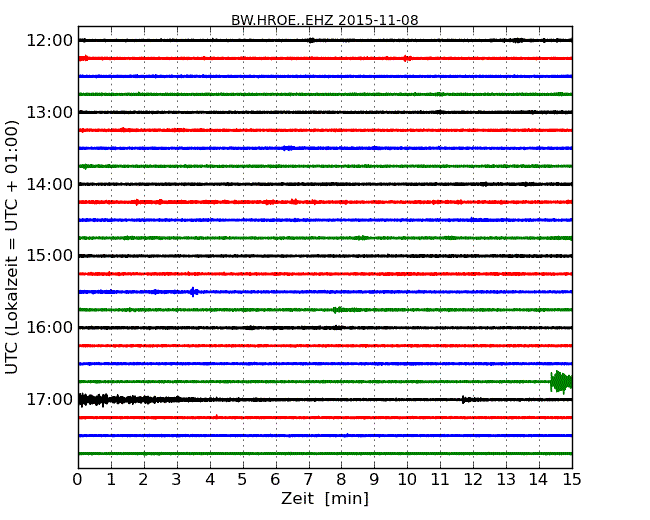Click the x-axis tick label 8
This screenshot has width=650, height=520.
341,480
